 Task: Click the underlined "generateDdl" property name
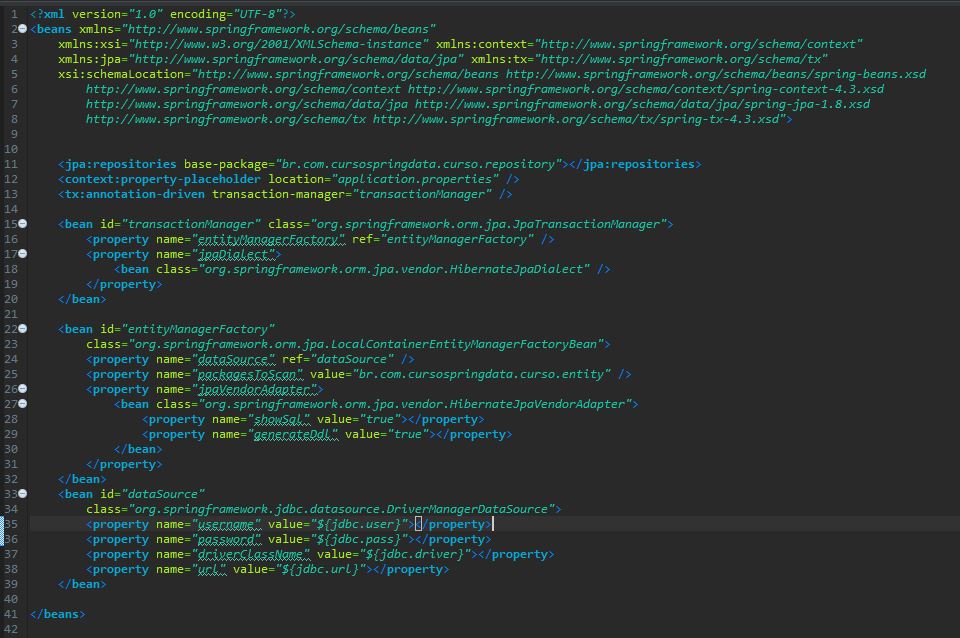point(296,434)
